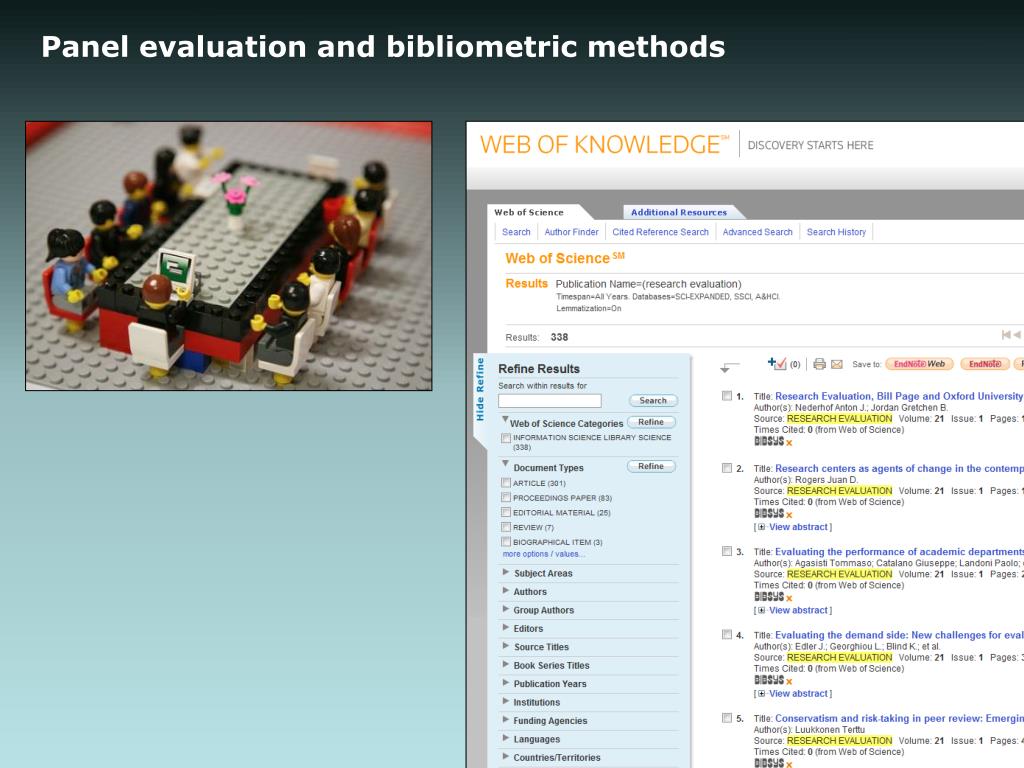Expand the Institutions refine section

[x=505, y=701]
